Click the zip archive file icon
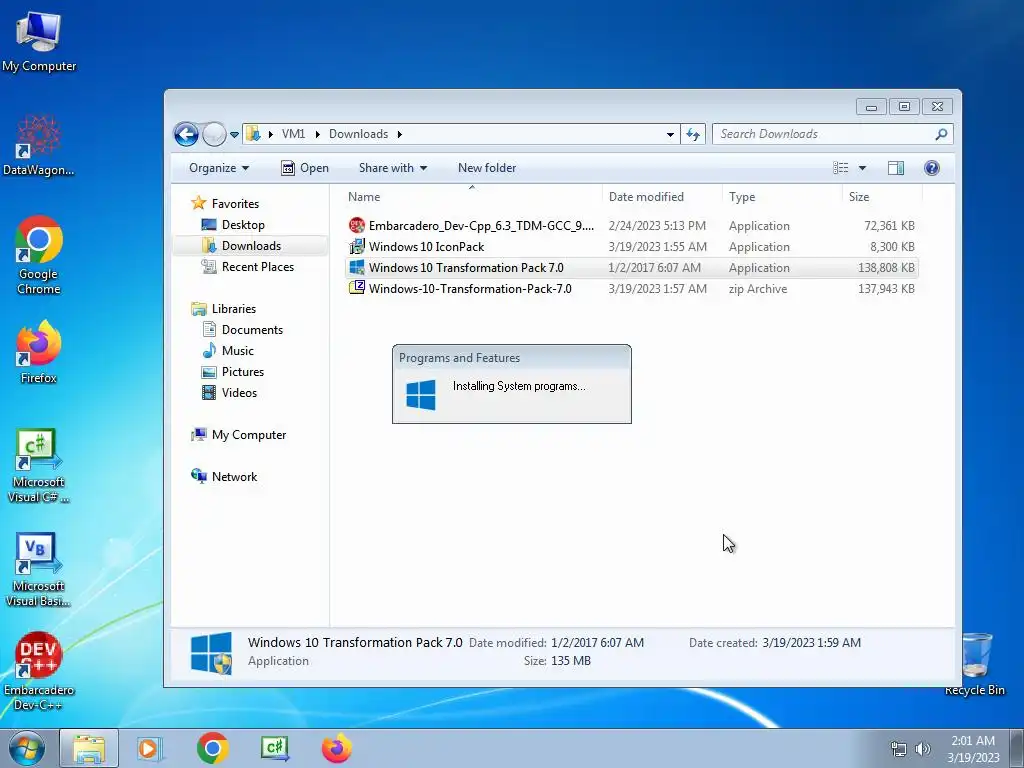Image resolution: width=1024 pixels, height=768 pixels. (357, 288)
